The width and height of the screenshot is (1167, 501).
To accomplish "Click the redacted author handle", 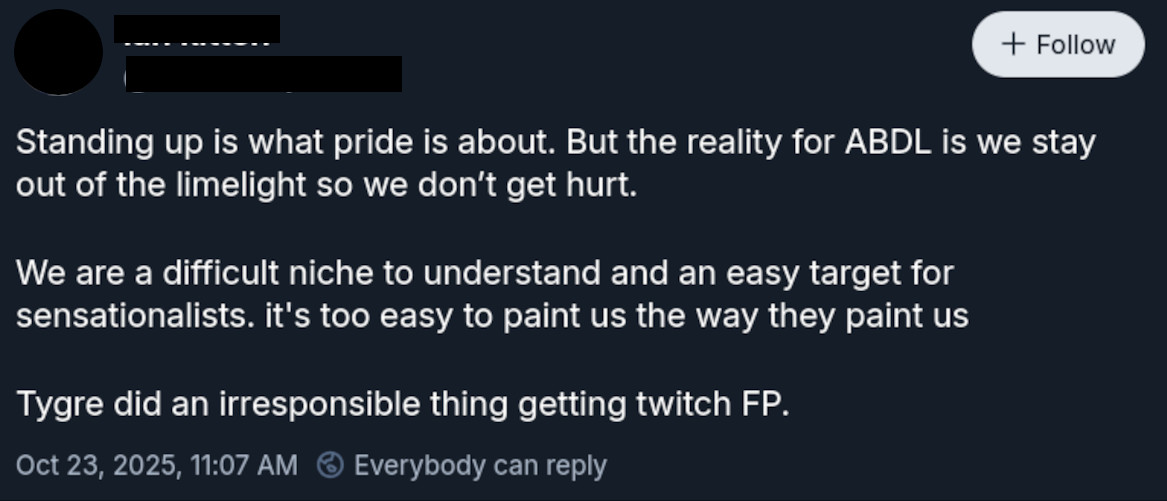I will tap(263, 74).
